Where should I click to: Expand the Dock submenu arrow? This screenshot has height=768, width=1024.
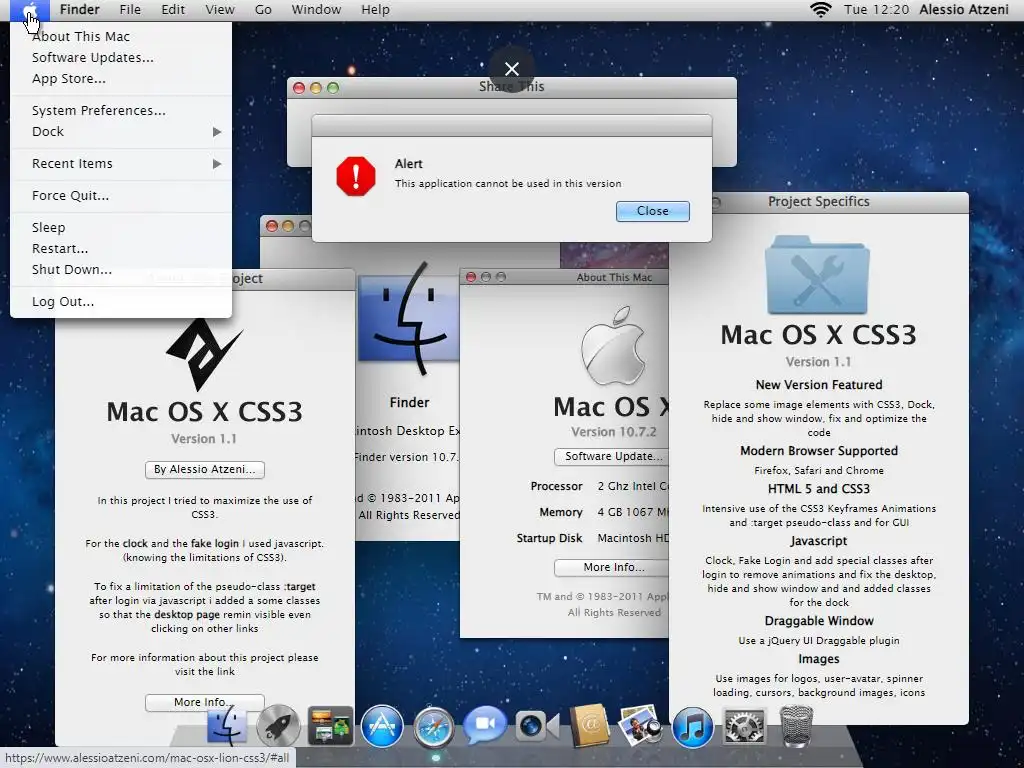point(217,132)
